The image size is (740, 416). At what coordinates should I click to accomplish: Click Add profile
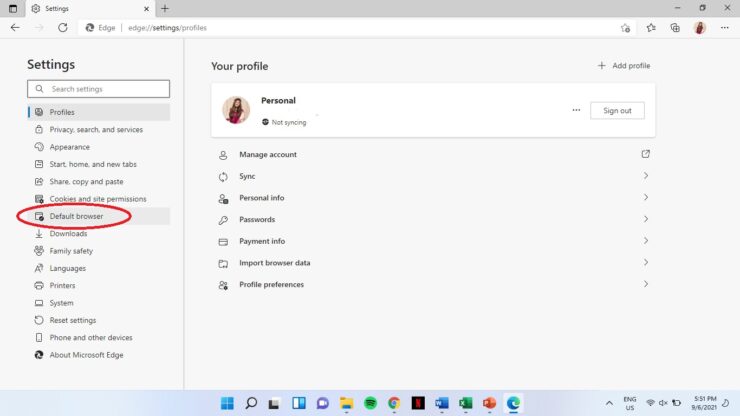624,66
